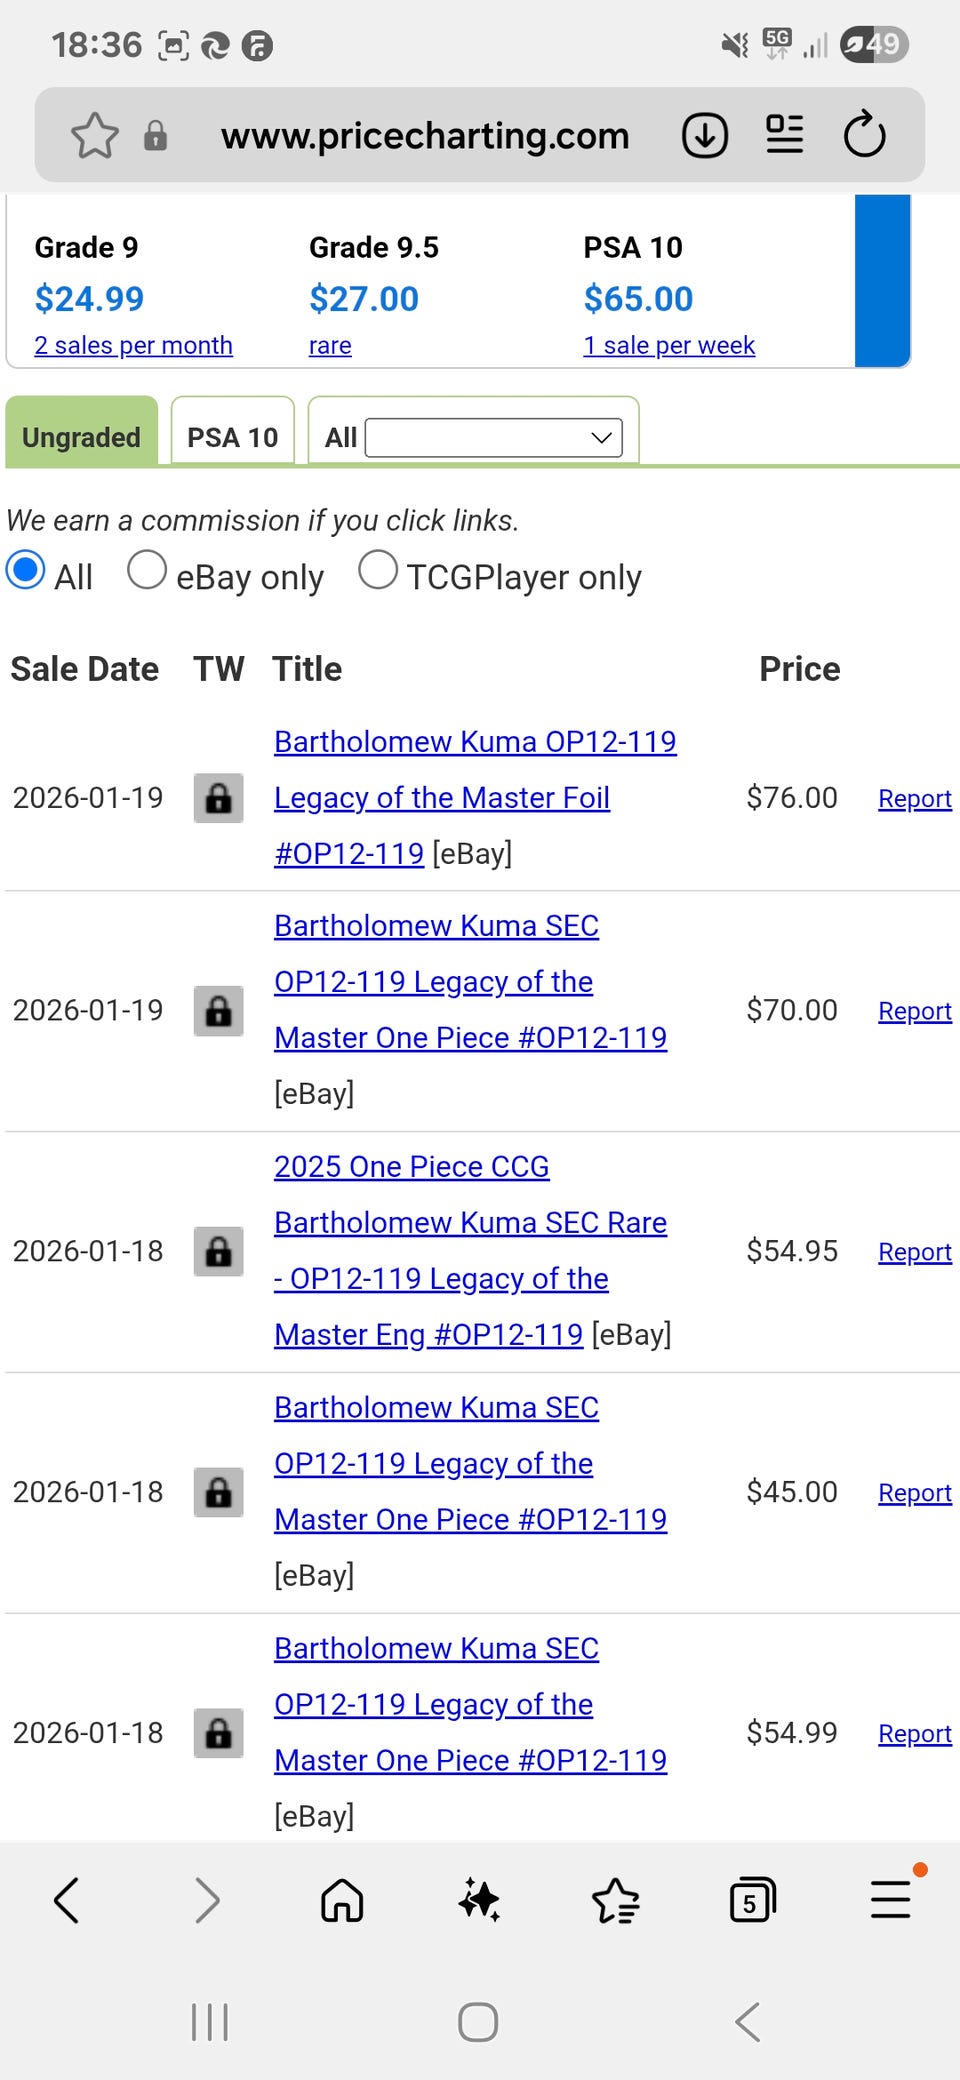Screen dimensions: 960x2080
Task: Switch to the Ungraded tab
Action: (81, 438)
